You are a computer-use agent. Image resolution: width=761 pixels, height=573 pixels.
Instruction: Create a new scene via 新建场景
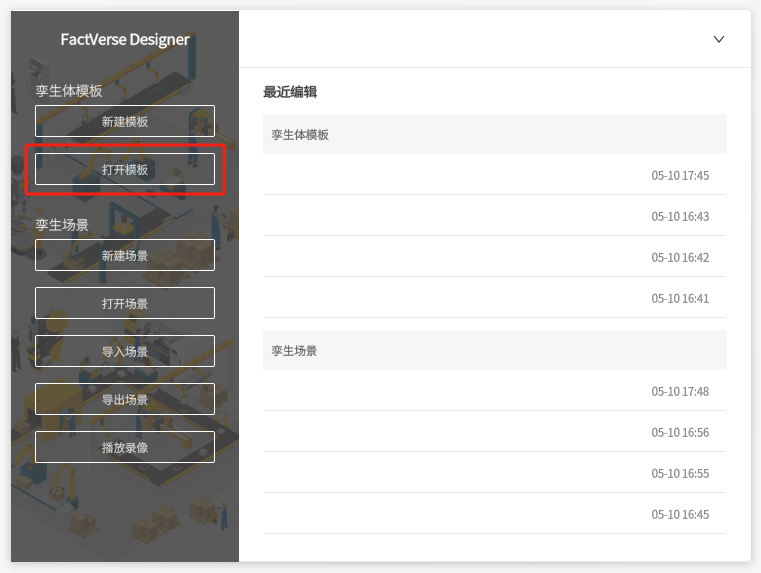tap(125, 255)
